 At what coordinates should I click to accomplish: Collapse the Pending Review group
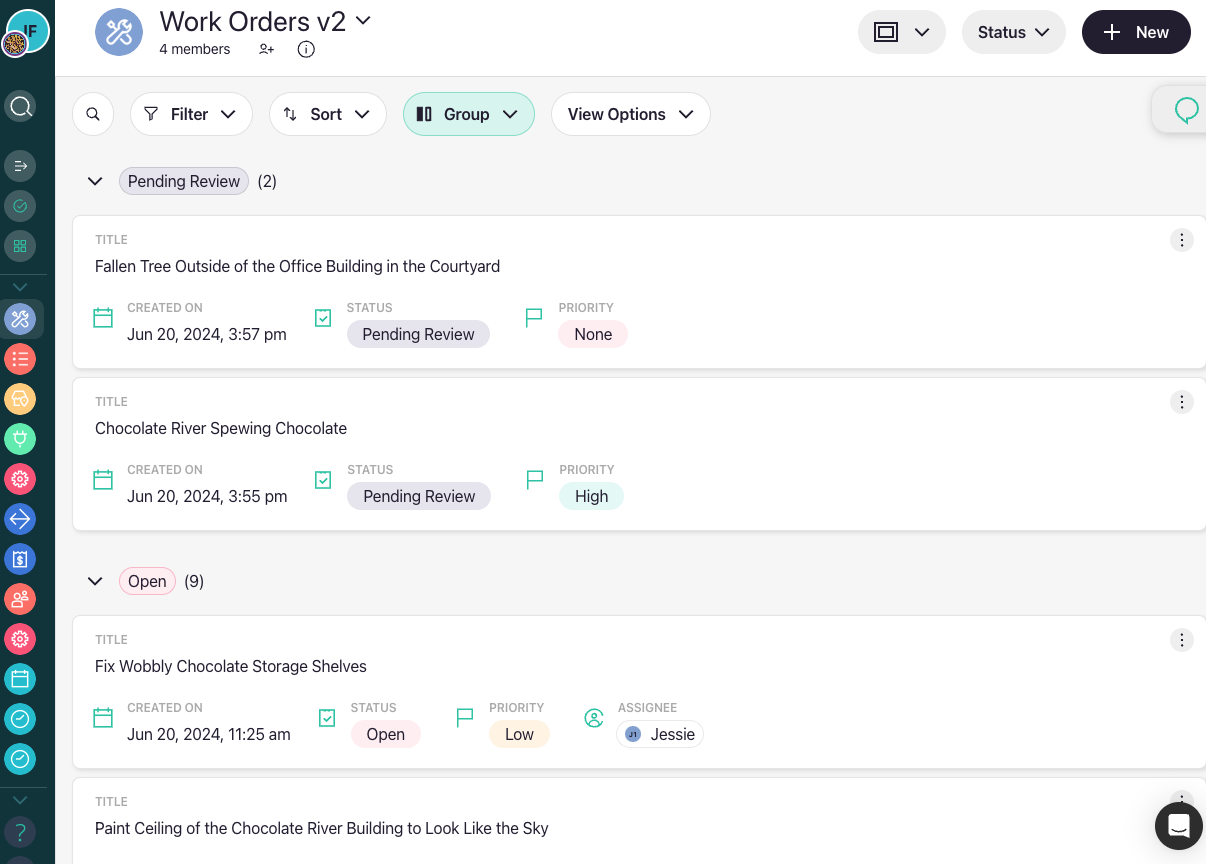[x=95, y=181]
